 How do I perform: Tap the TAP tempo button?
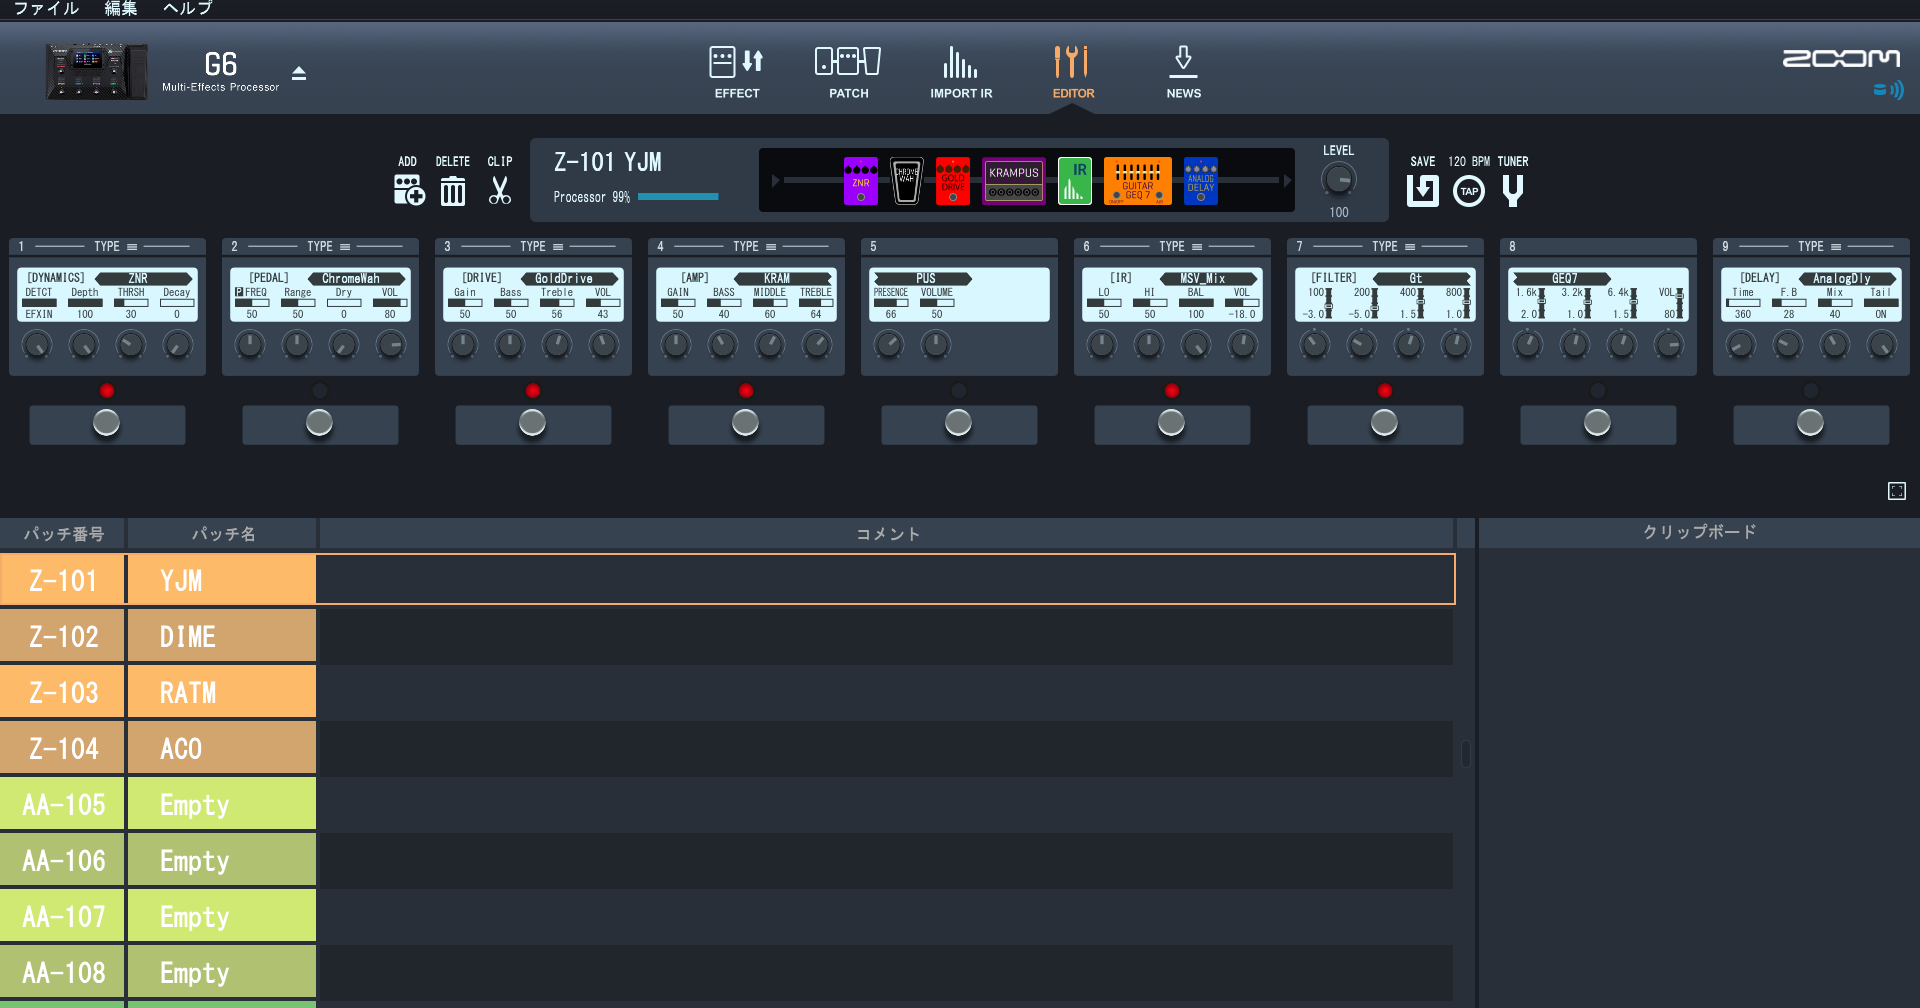(1468, 191)
